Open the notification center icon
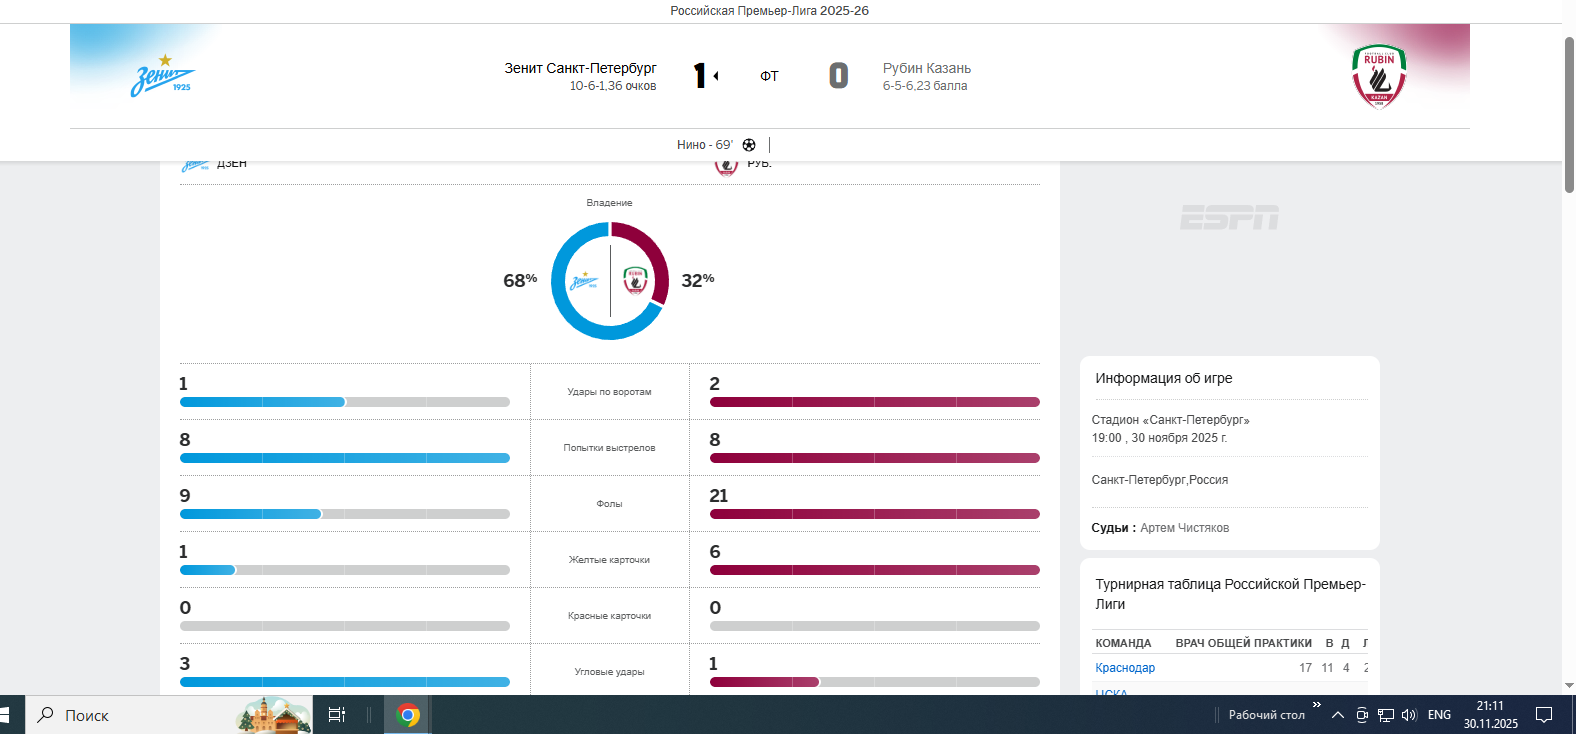1576x734 pixels. click(1544, 715)
